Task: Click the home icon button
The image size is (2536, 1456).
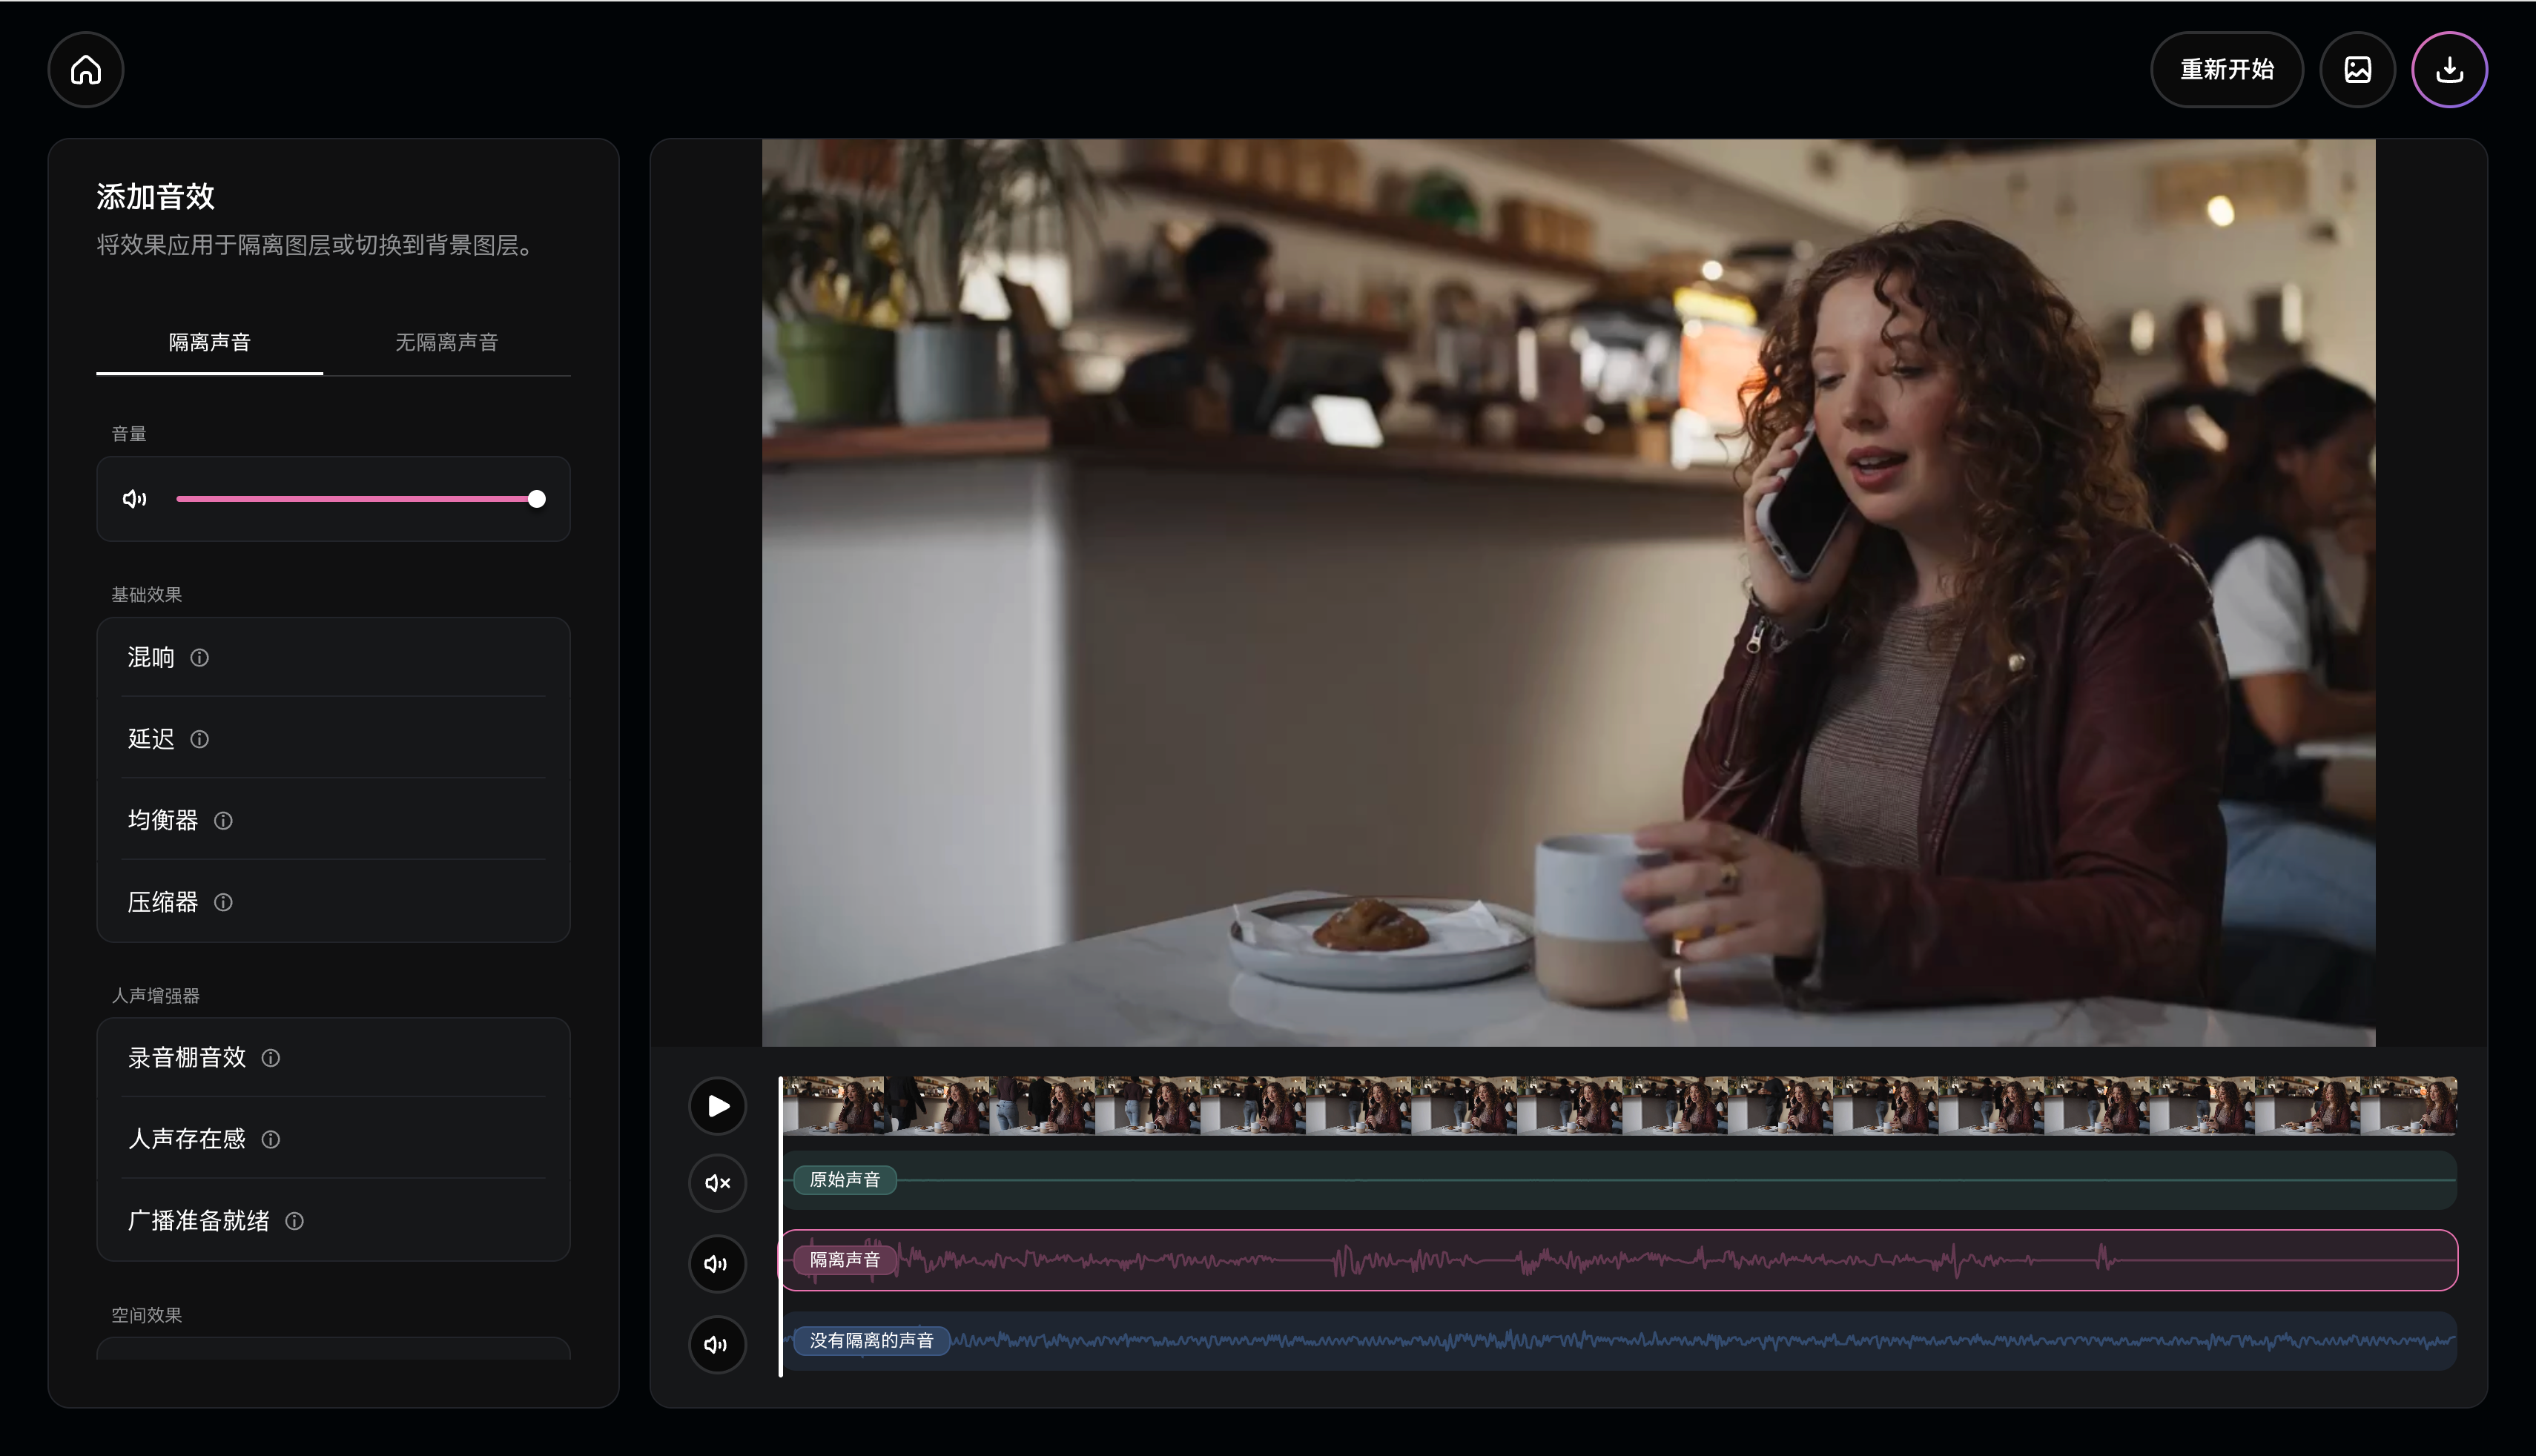Action: pos(86,70)
